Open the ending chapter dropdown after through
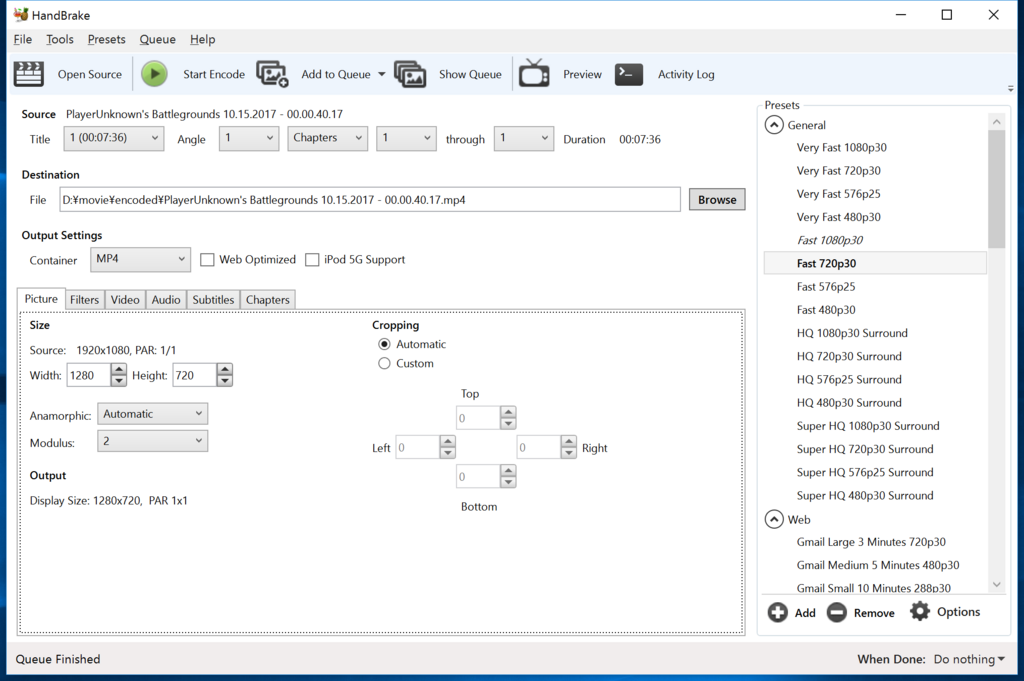Image resolution: width=1024 pixels, height=681 pixels. click(x=524, y=138)
